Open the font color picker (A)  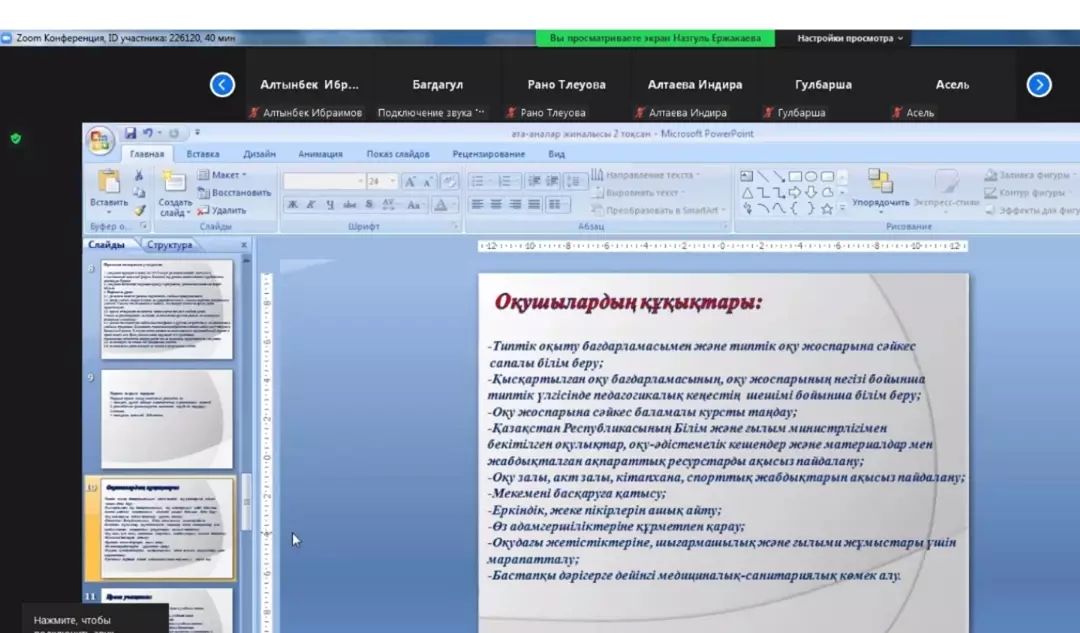pos(442,205)
